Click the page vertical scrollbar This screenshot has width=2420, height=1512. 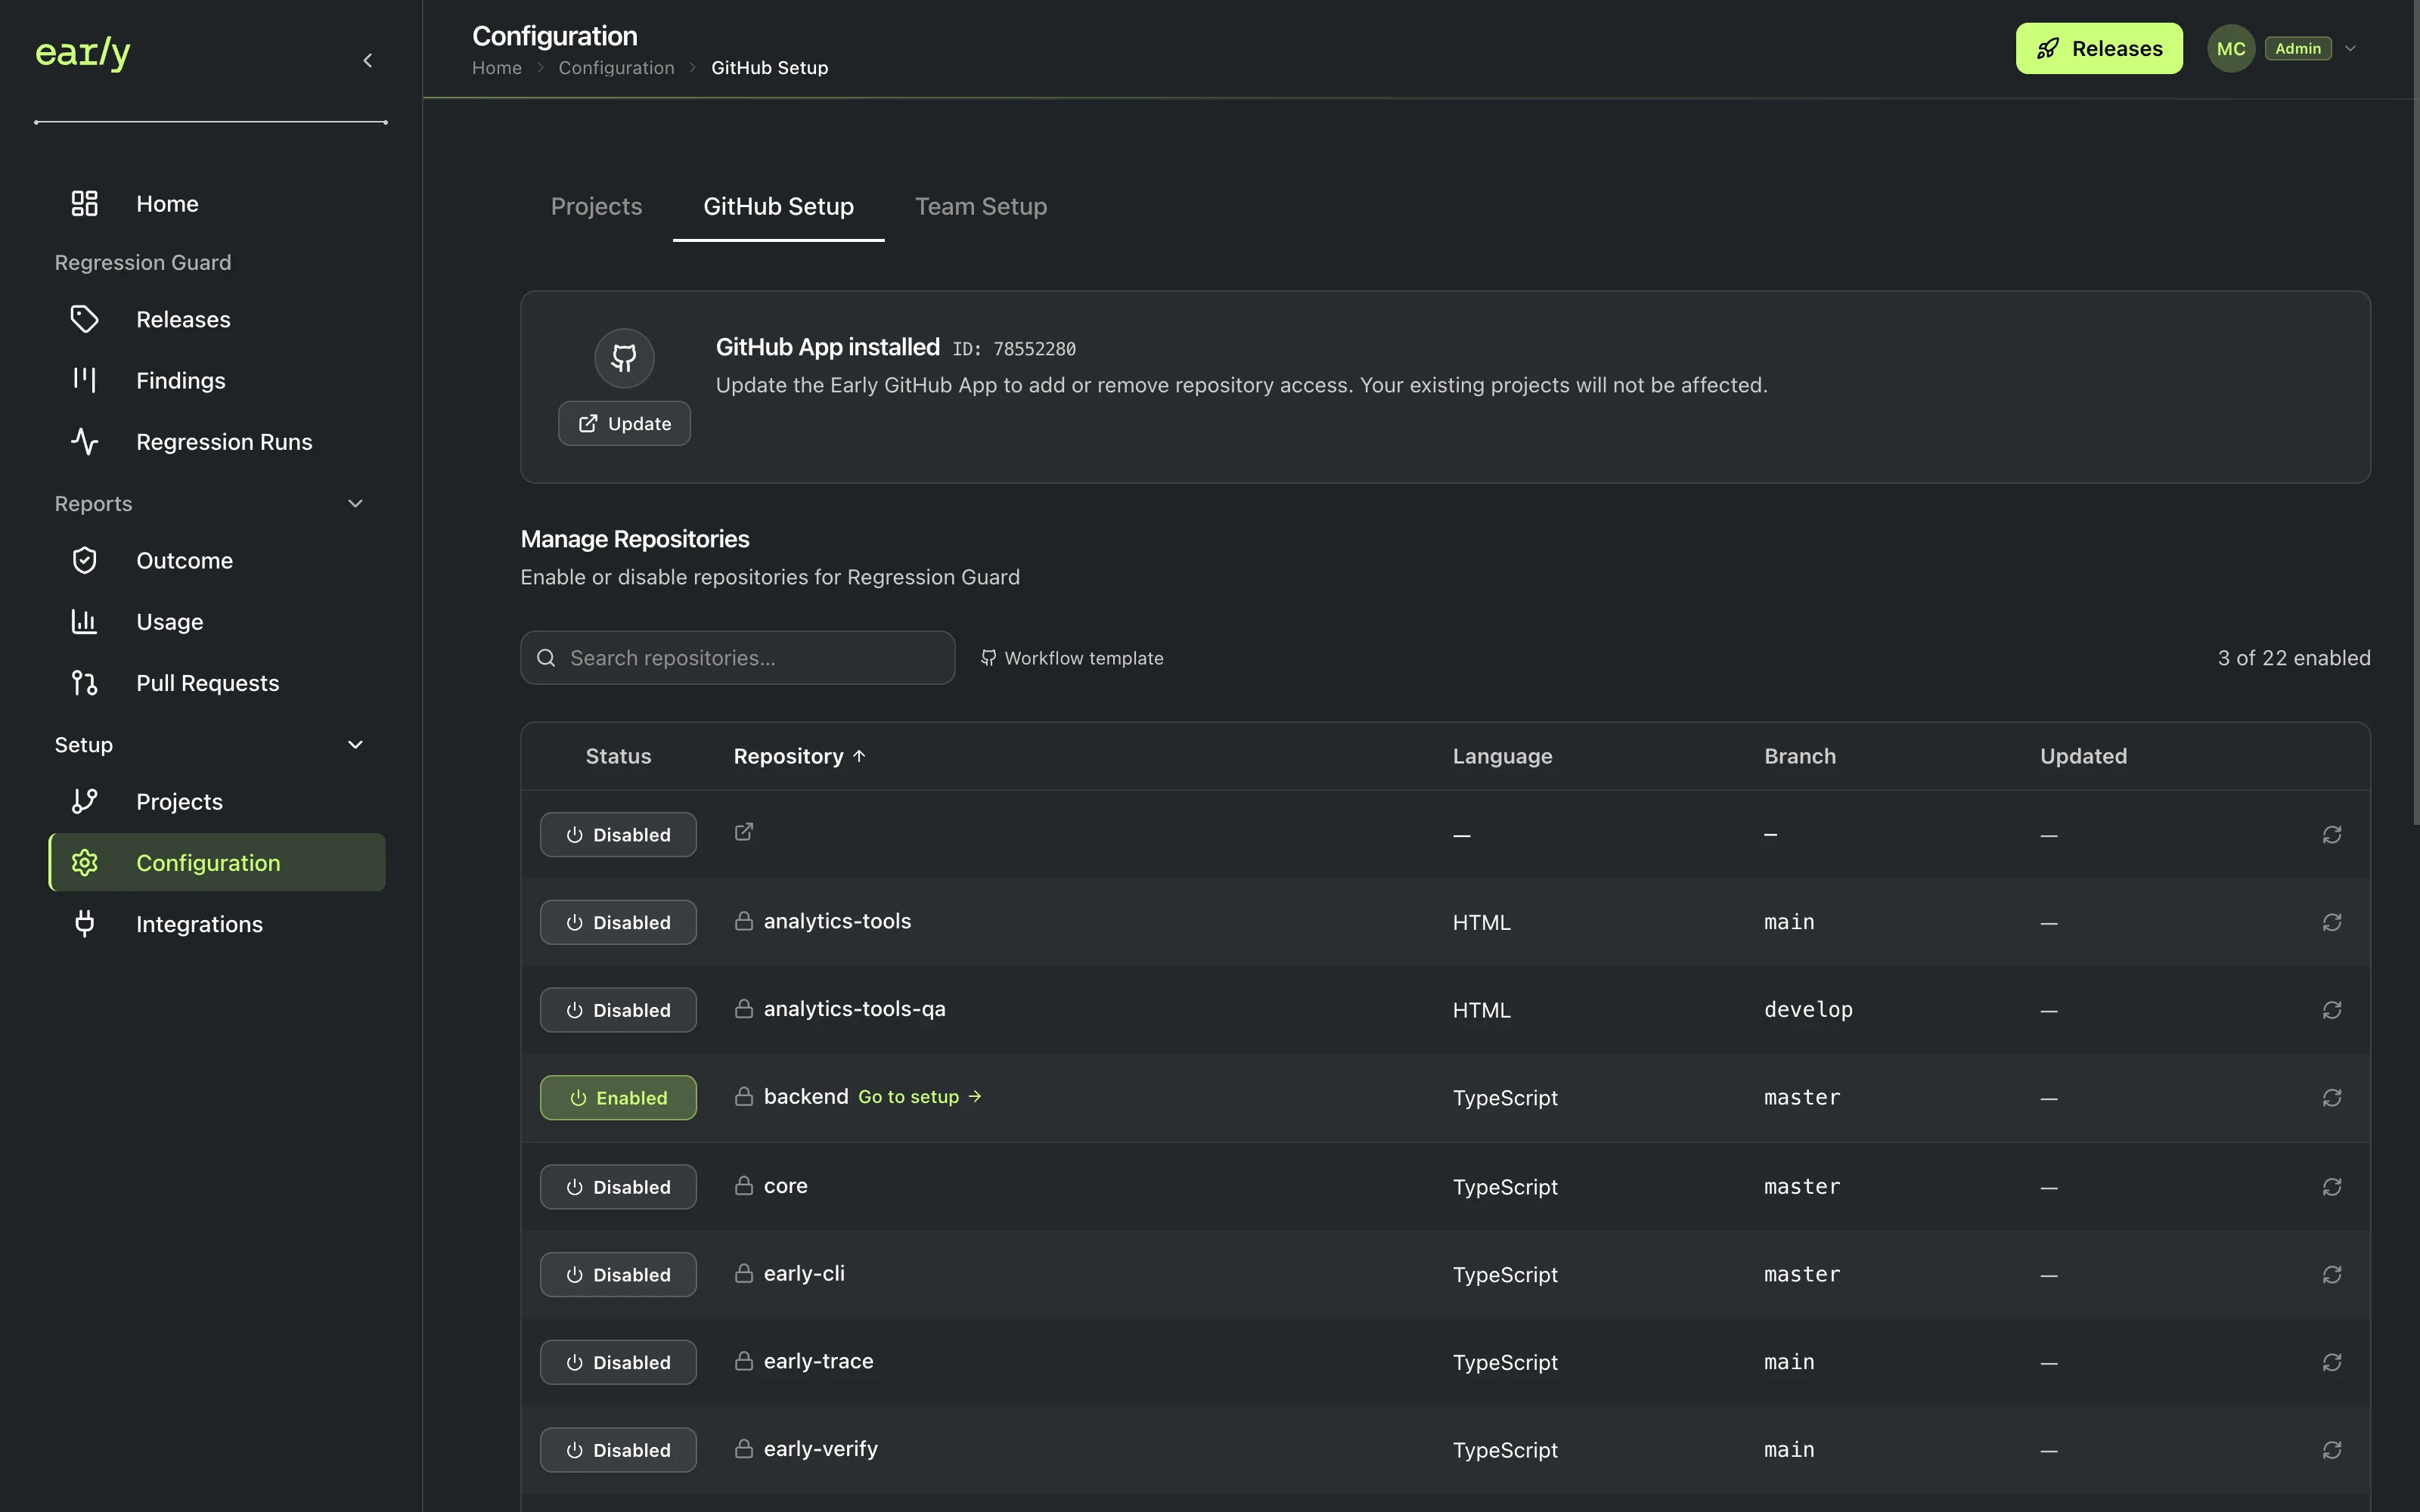(x=2416, y=412)
